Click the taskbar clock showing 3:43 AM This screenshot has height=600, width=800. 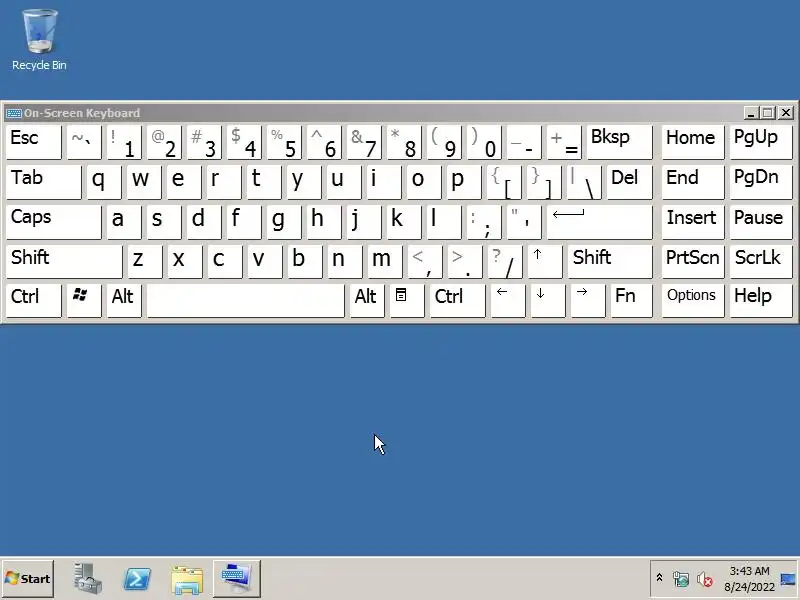pyautogui.click(x=749, y=579)
